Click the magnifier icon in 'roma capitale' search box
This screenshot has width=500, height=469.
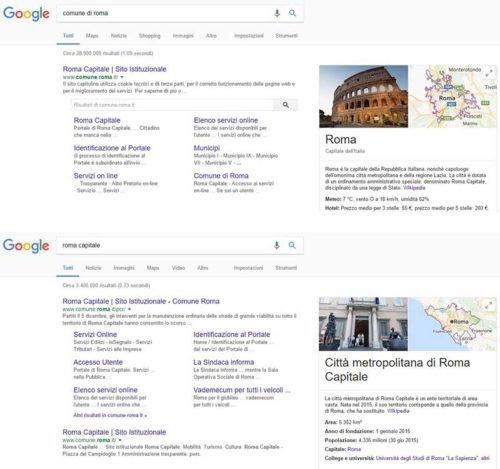[x=292, y=245]
